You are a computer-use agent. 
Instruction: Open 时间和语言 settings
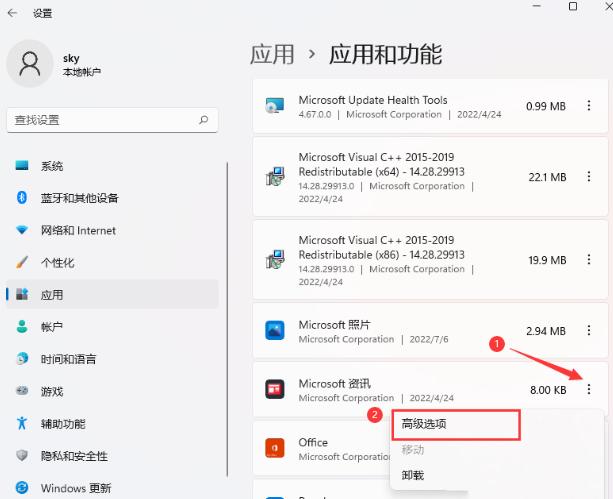(x=68, y=359)
